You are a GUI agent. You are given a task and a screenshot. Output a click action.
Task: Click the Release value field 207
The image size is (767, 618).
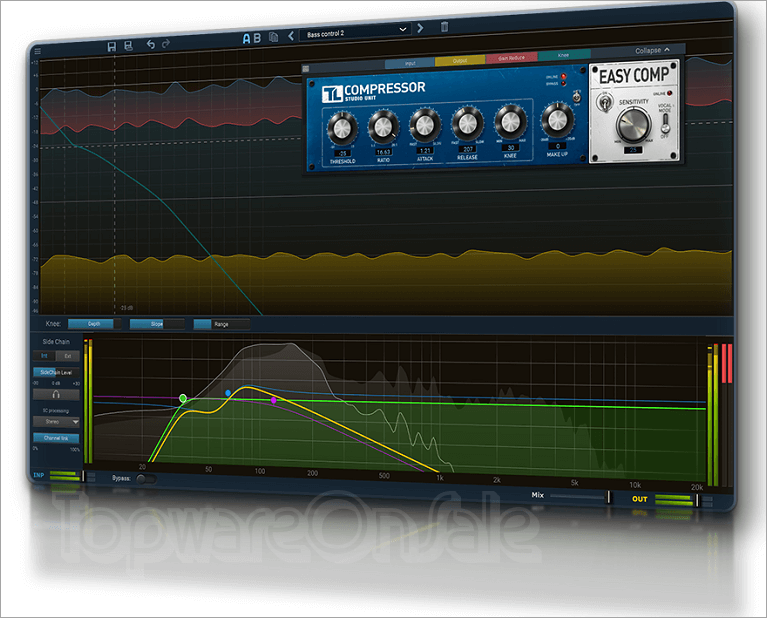(468, 149)
